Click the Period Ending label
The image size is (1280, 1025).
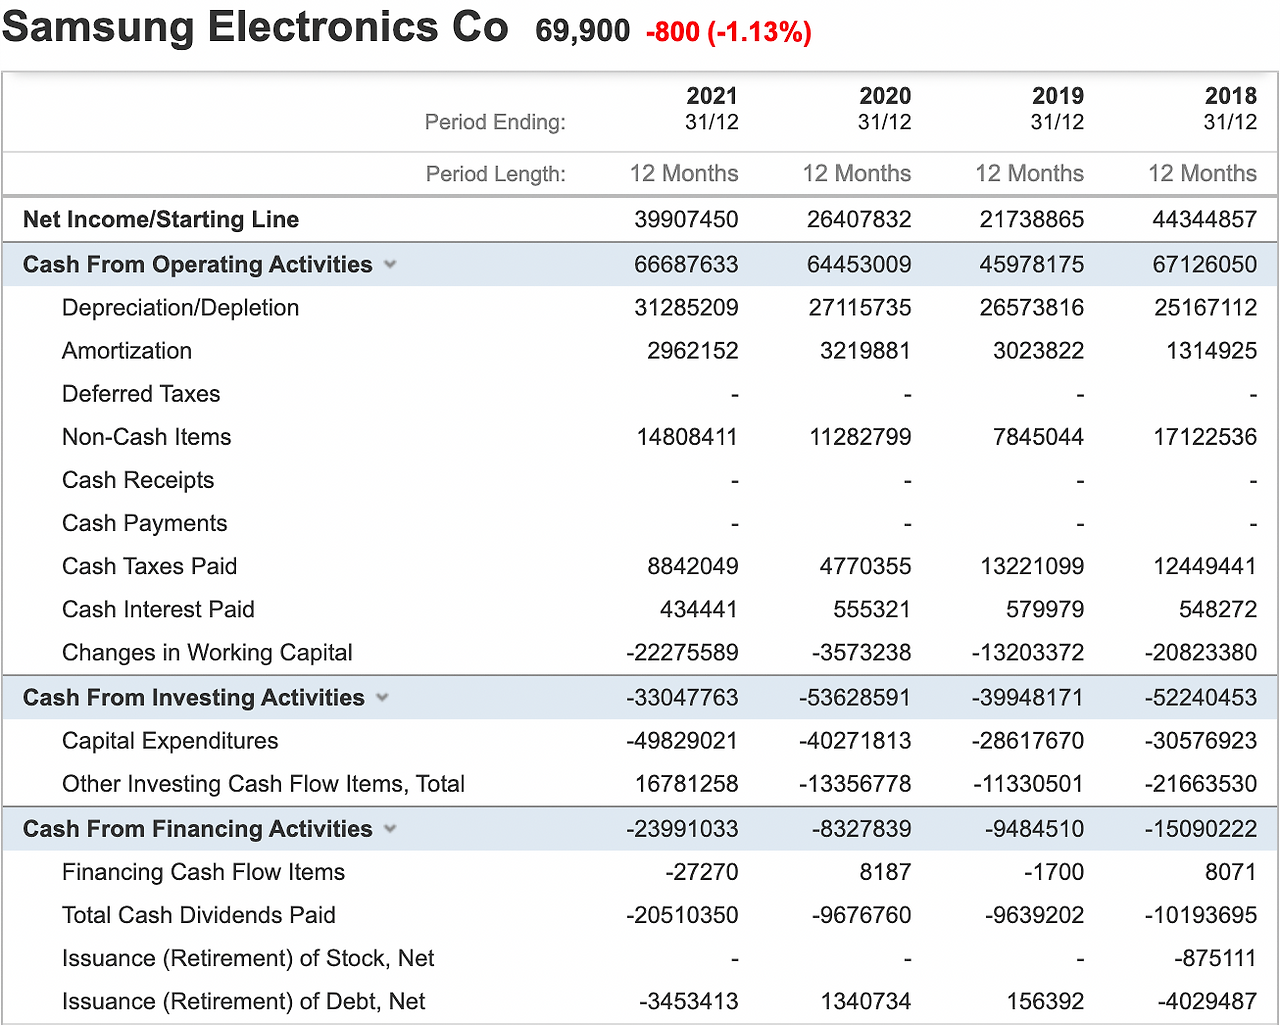pyautogui.click(x=495, y=122)
